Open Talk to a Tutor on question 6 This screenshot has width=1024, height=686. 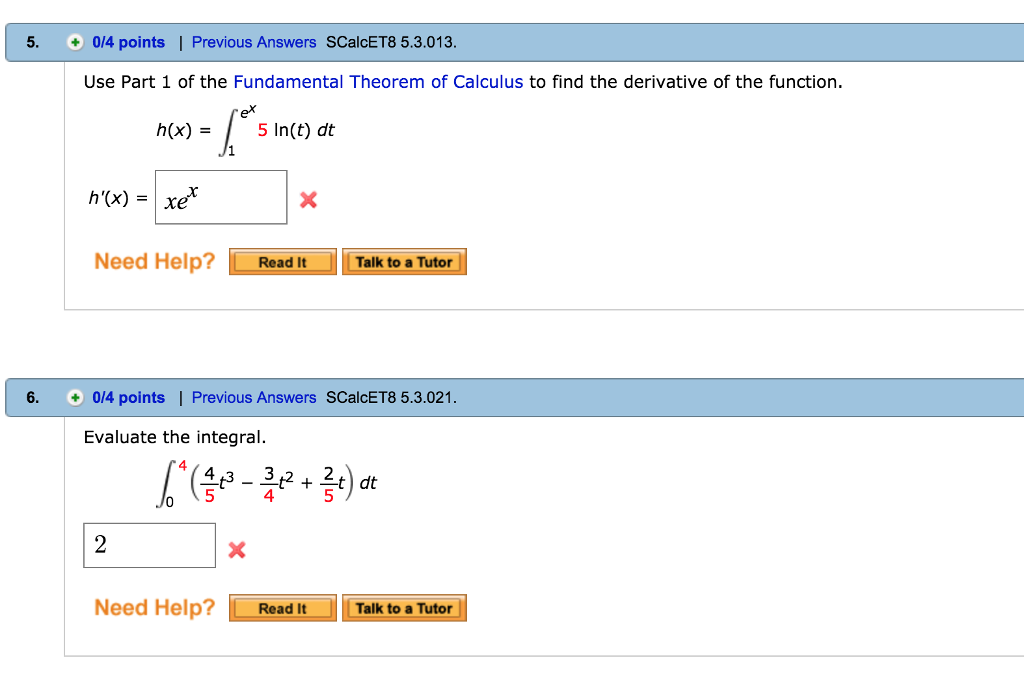click(x=404, y=607)
